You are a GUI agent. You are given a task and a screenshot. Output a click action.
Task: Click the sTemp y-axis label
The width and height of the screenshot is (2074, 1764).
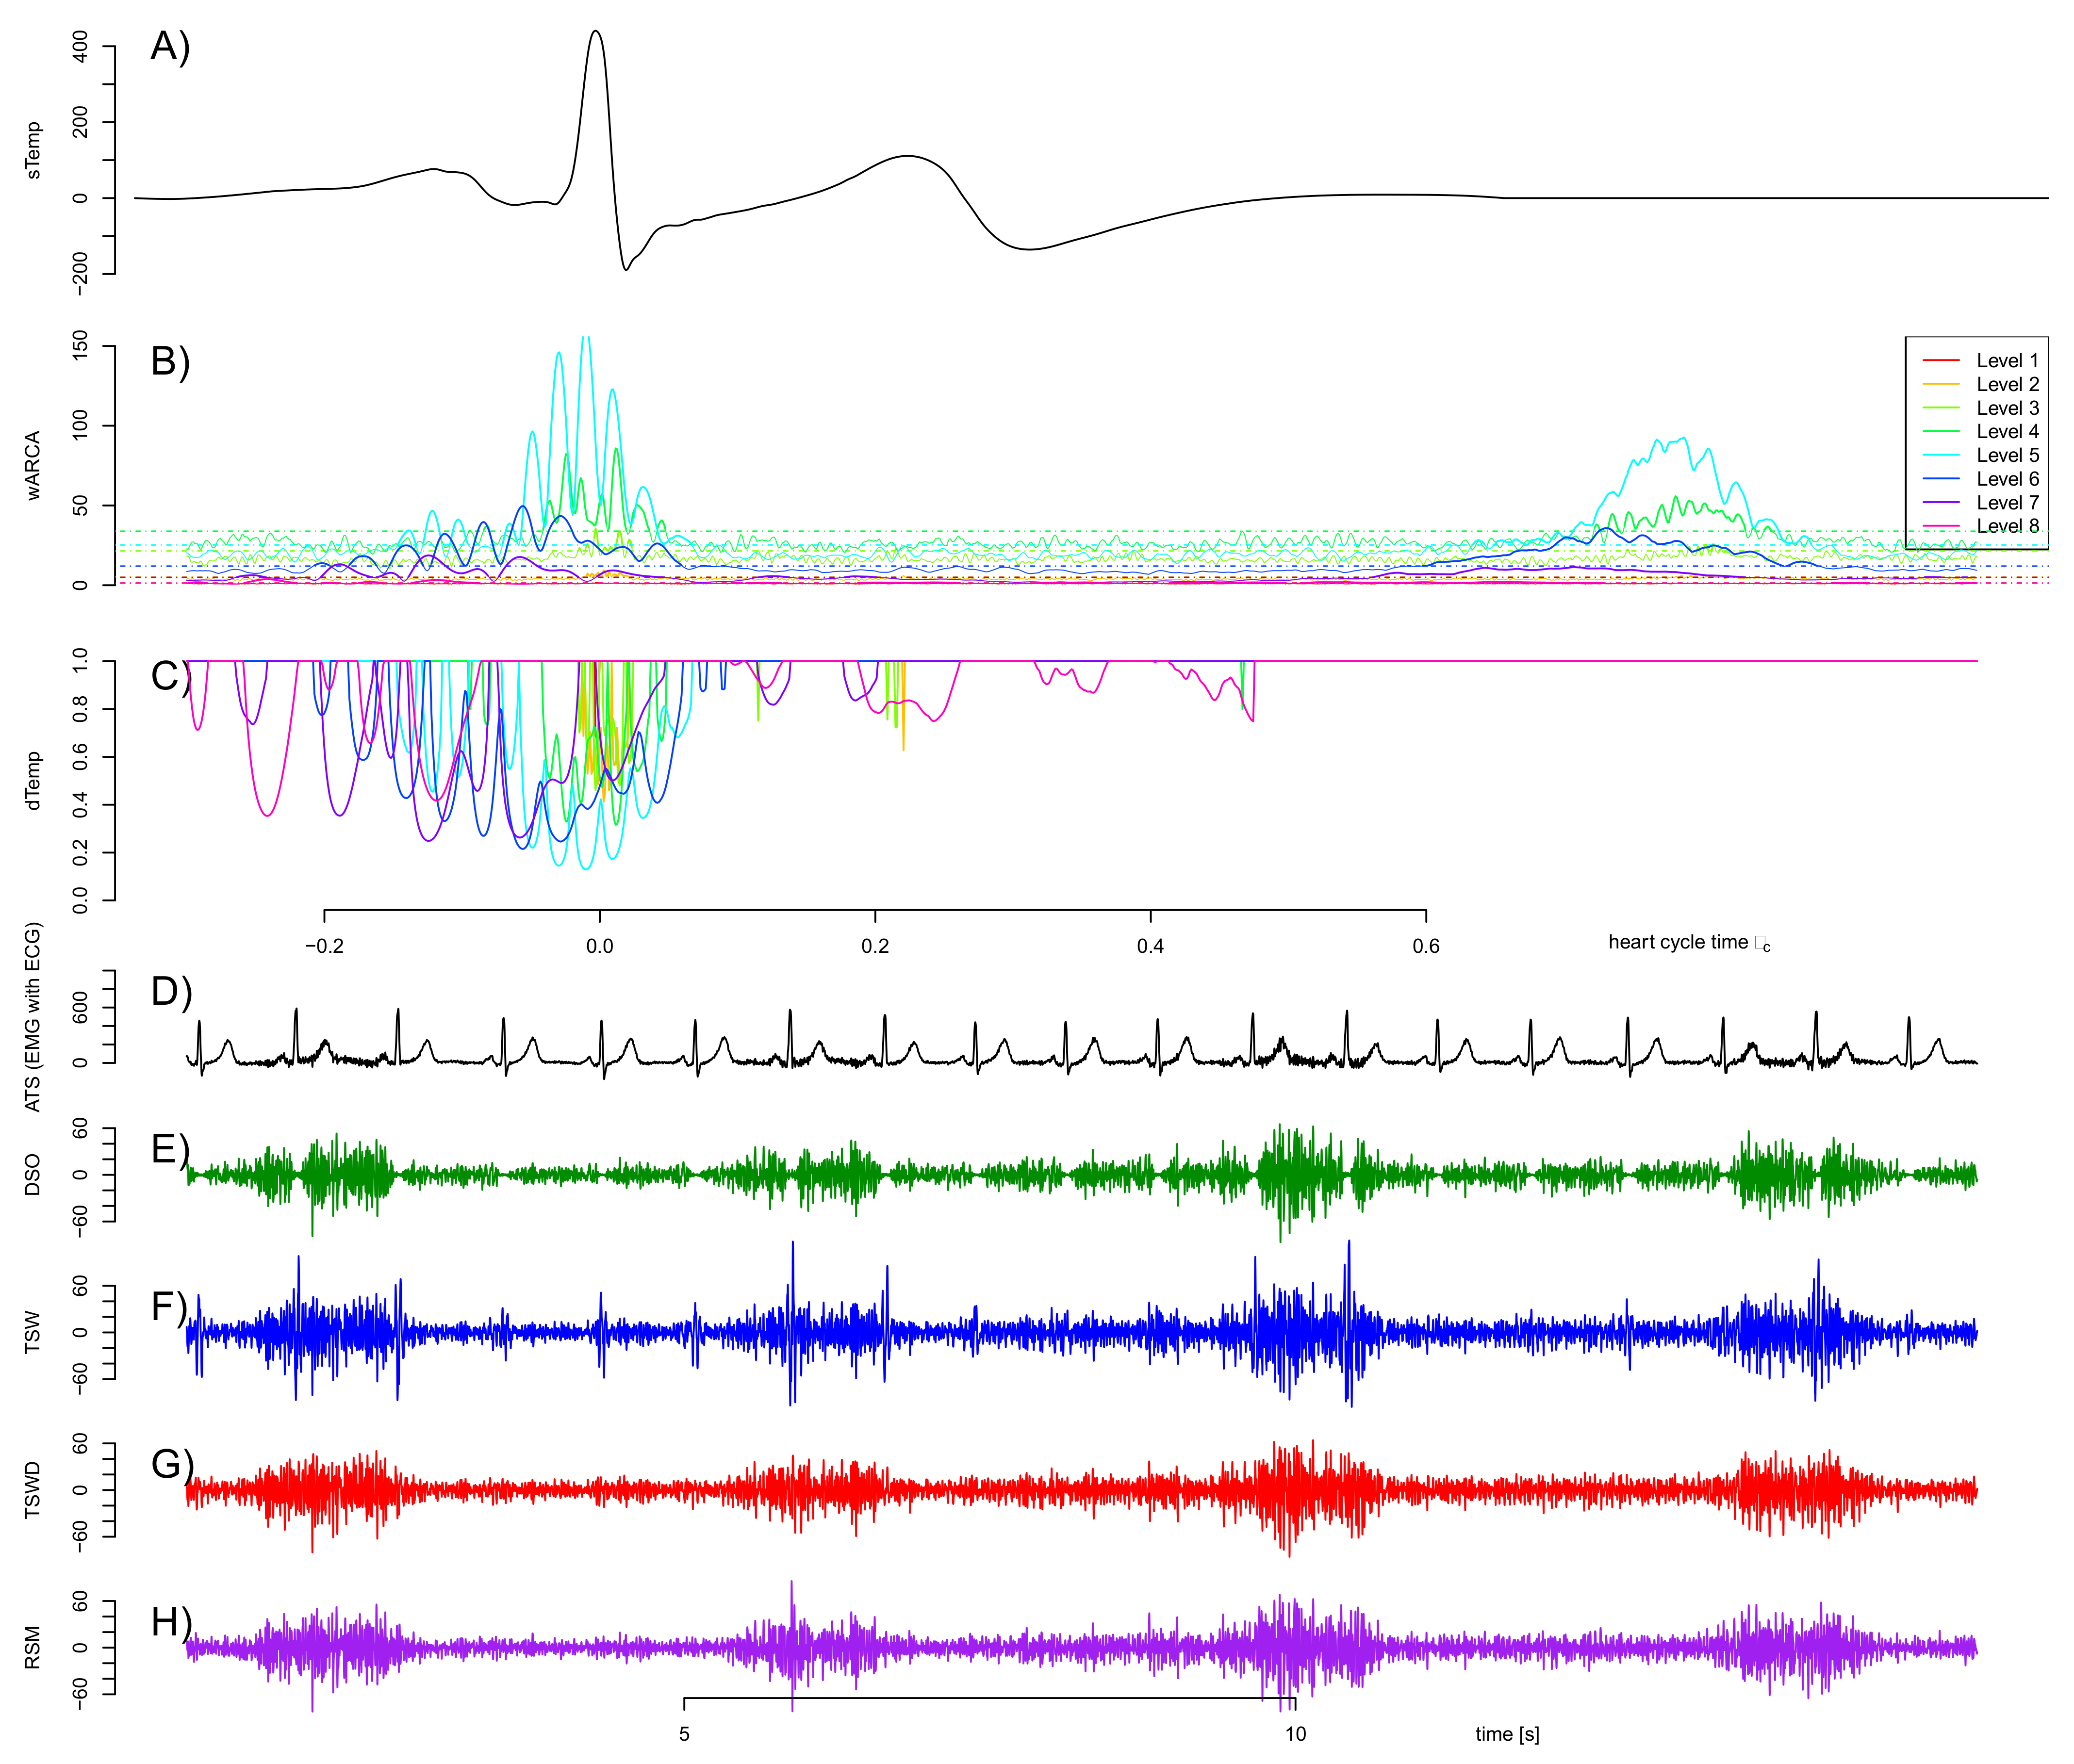pyautogui.click(x=33, y=151)
